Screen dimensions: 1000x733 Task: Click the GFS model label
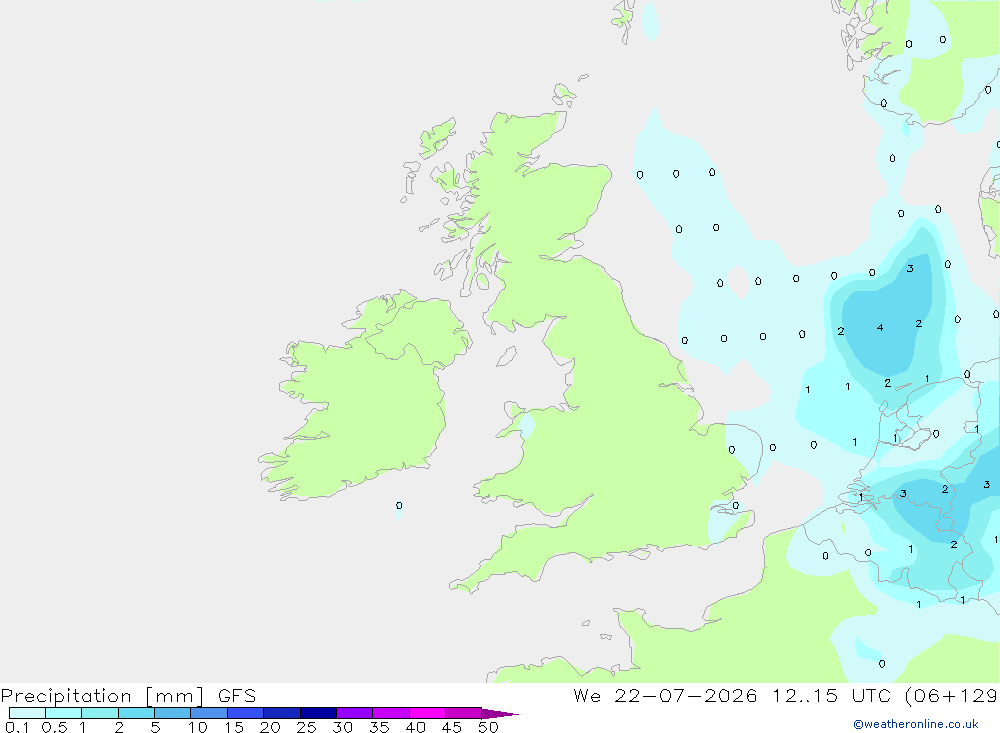click(237, 695)
